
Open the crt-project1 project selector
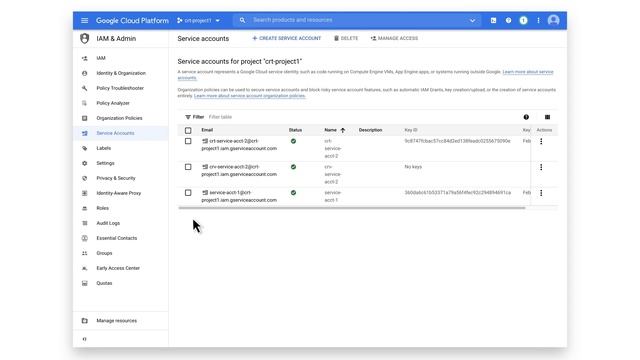tap(198, 20)
